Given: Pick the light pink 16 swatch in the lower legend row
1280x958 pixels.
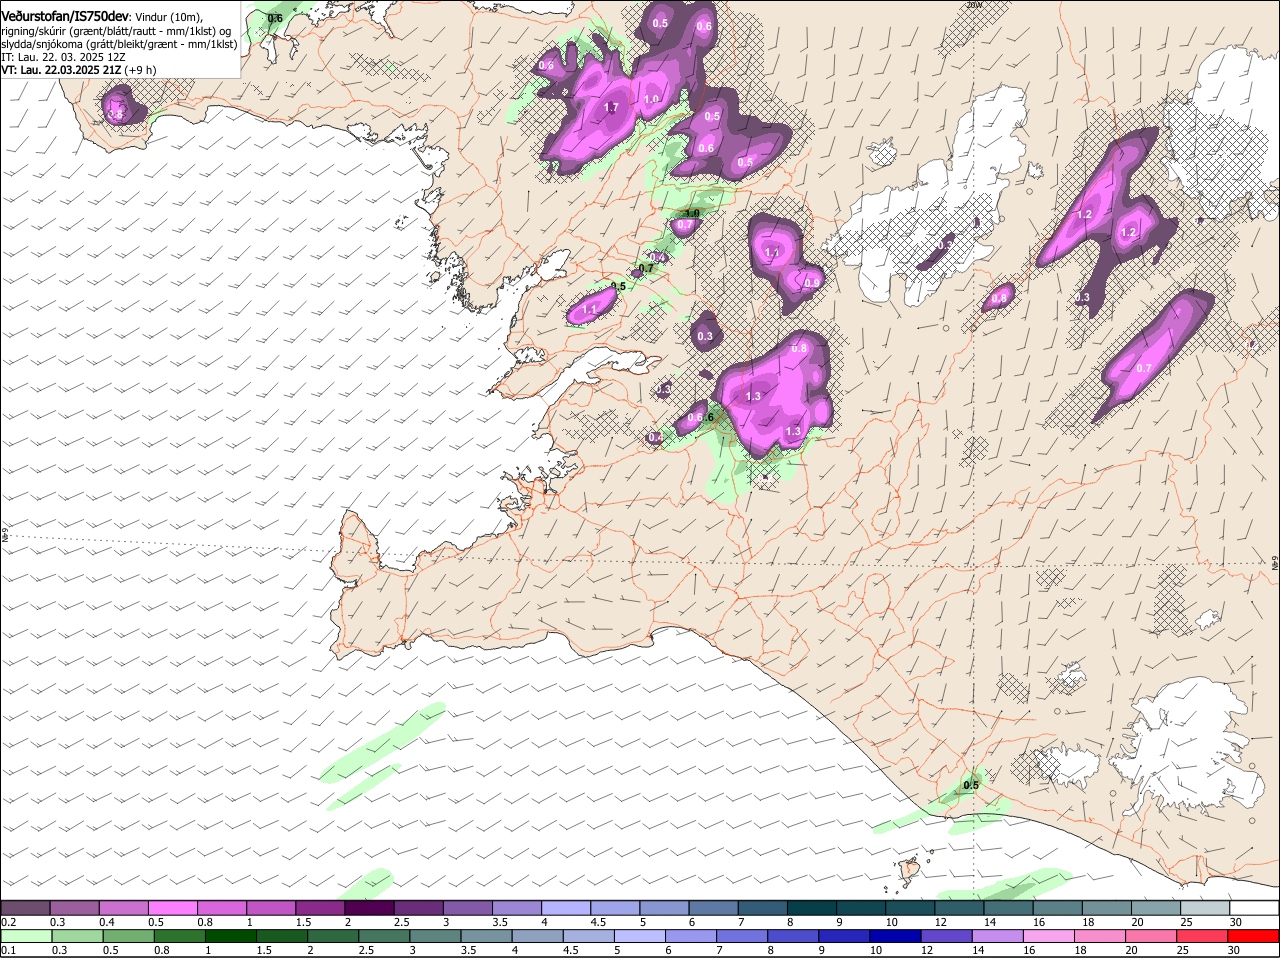Looking at the screenshot, I should tap(1049, 936).
